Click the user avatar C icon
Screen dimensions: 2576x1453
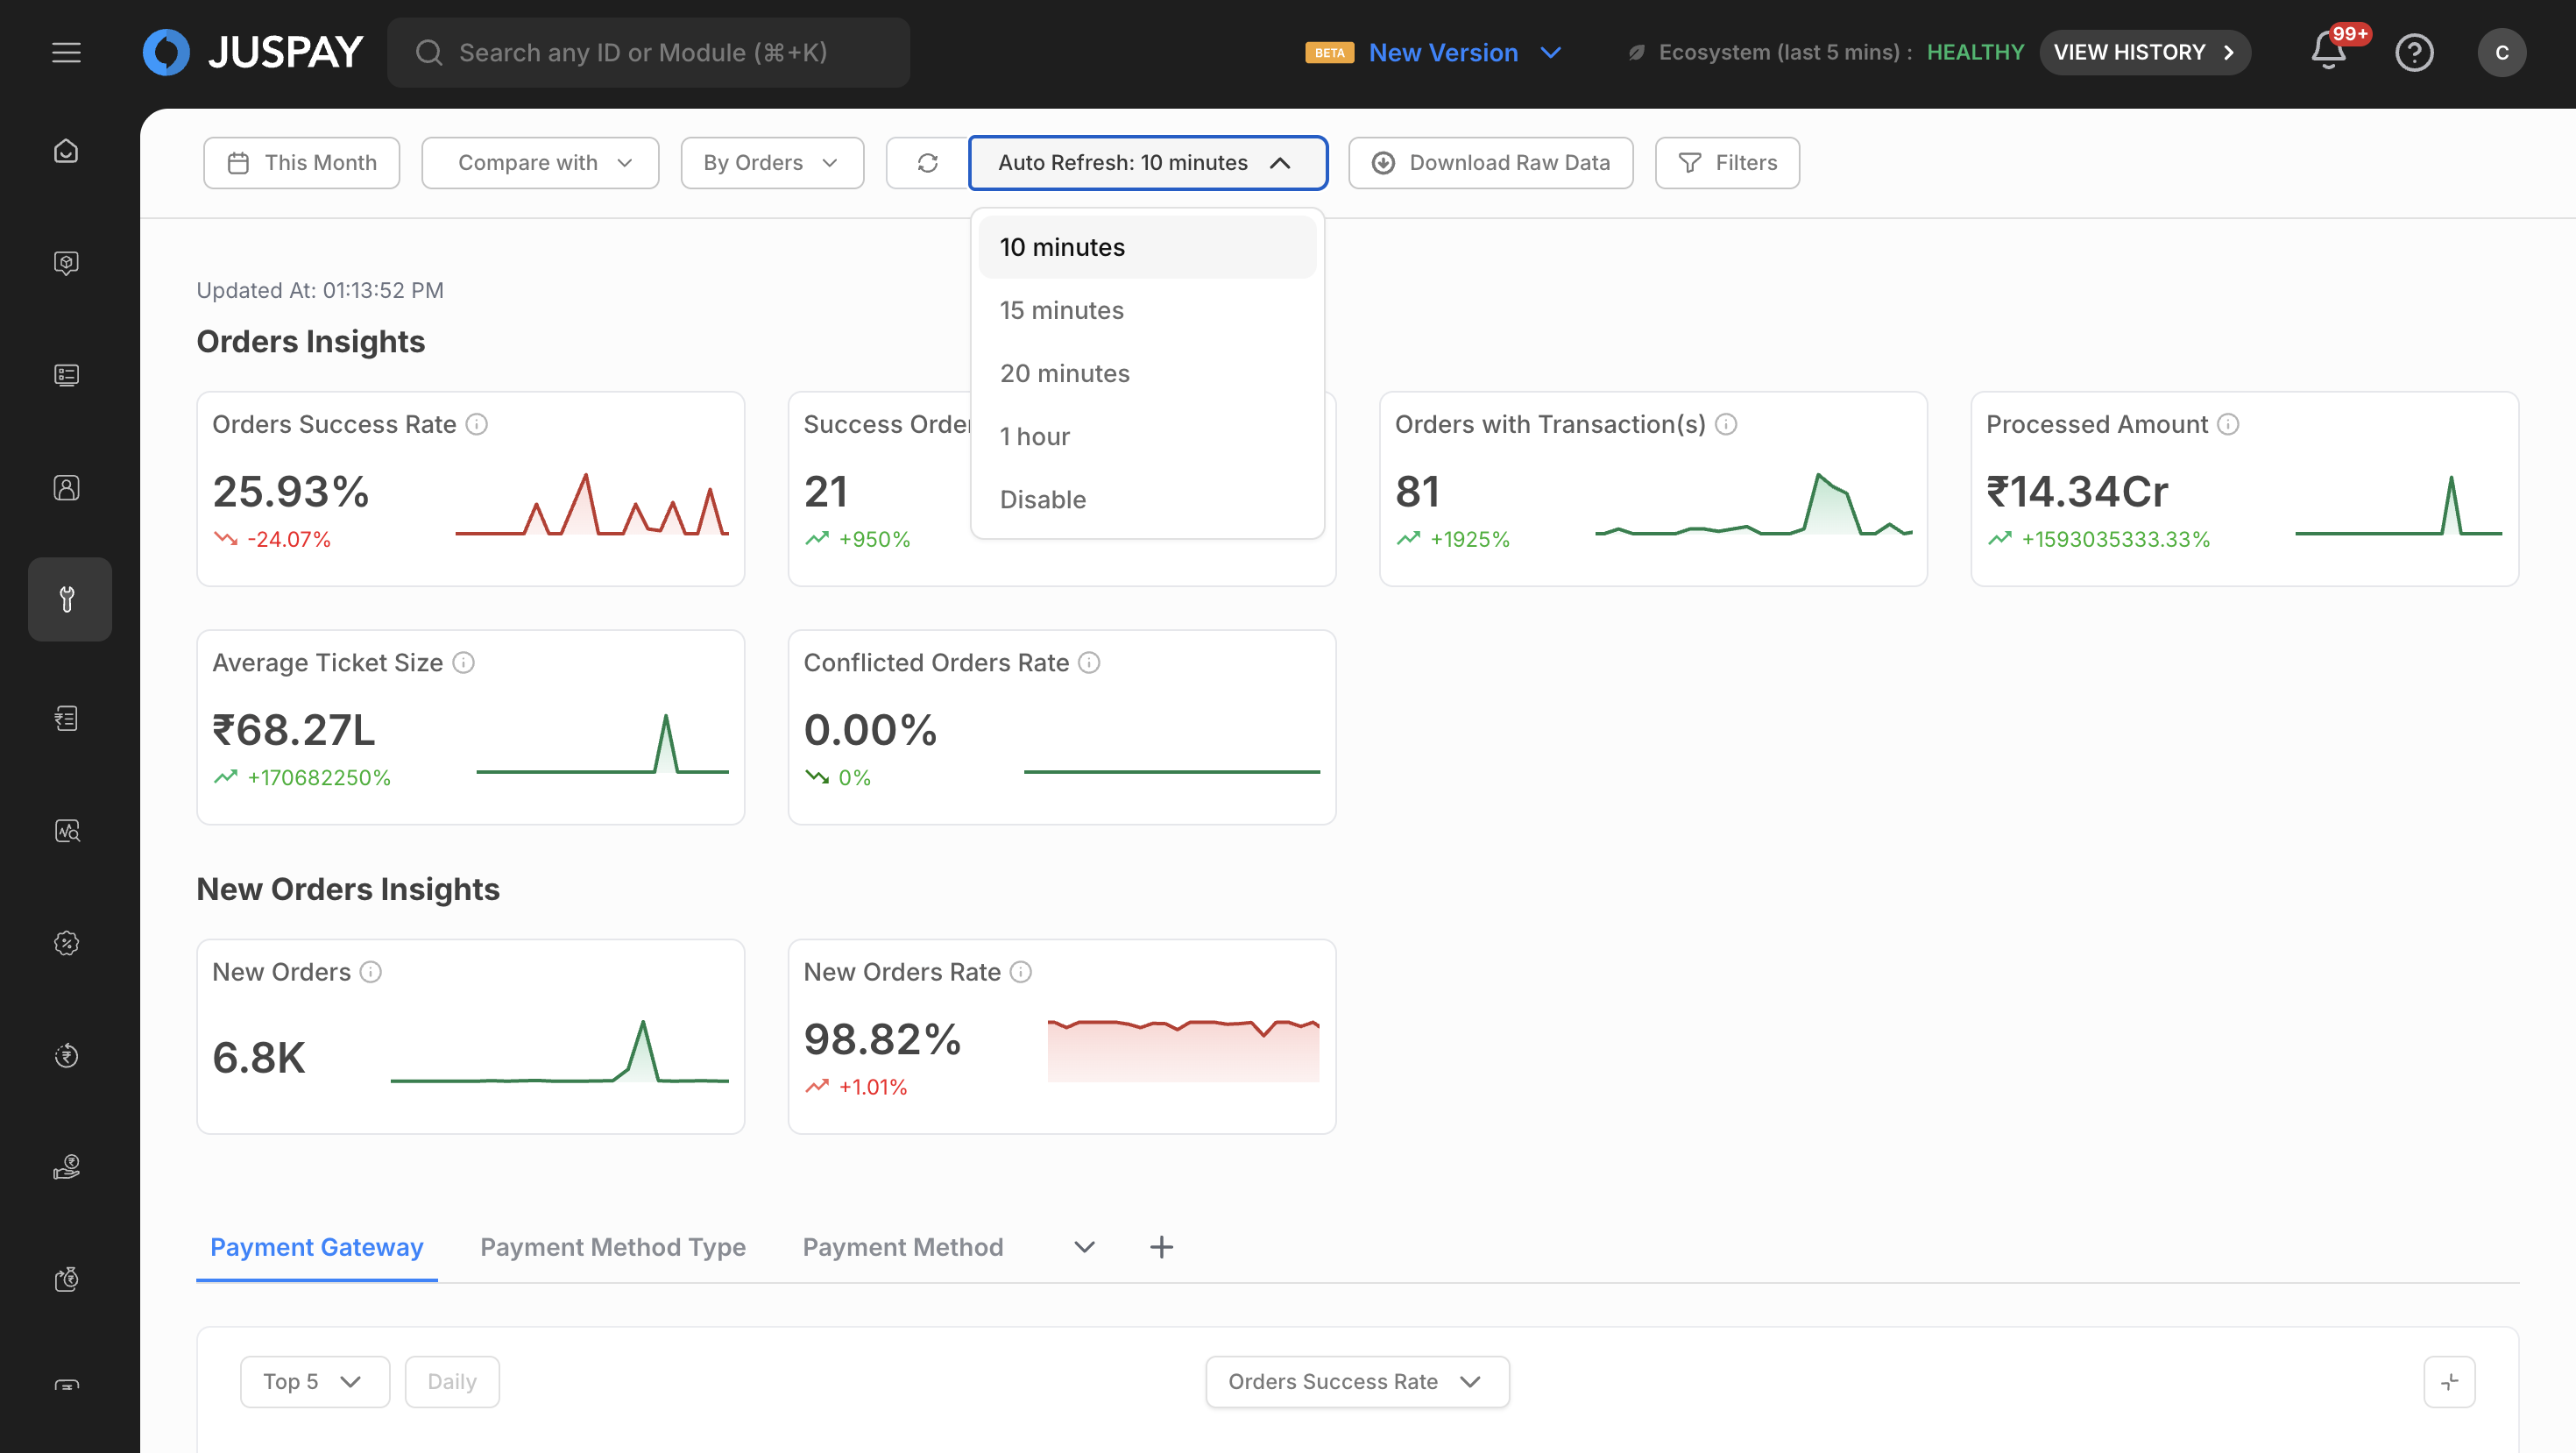(2501, 52)
